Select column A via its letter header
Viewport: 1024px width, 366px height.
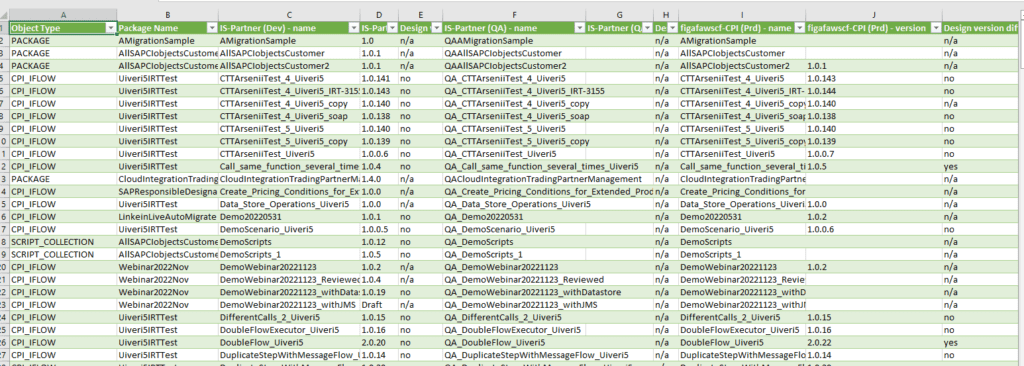coord(63,14)
